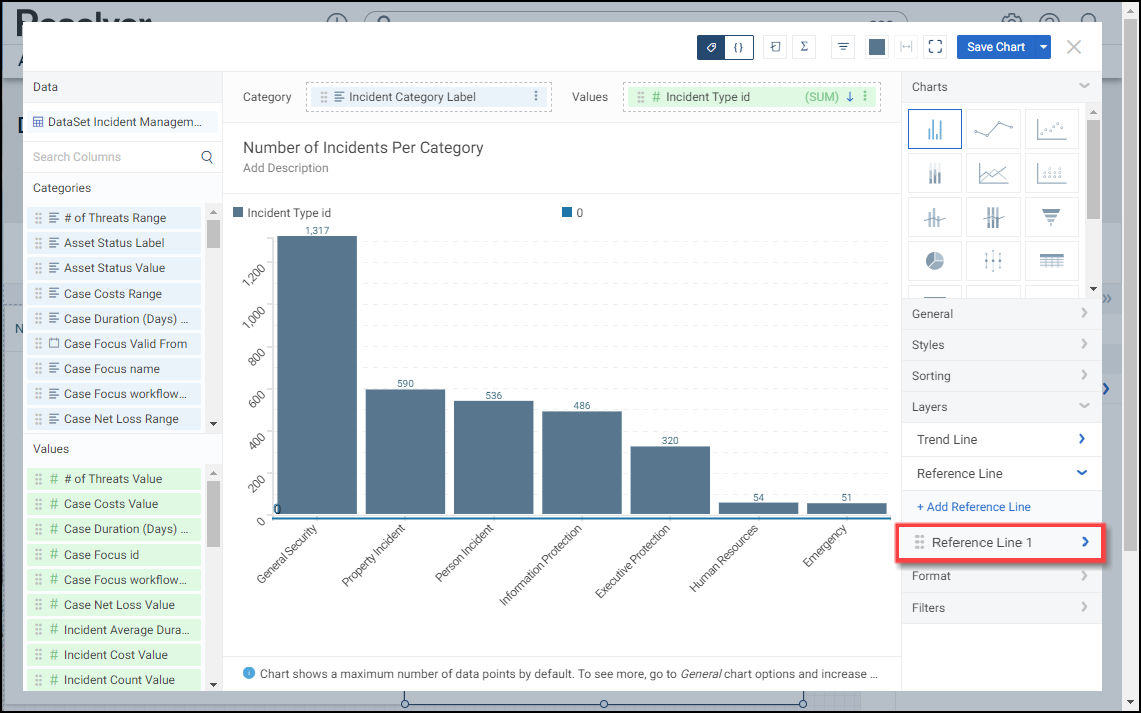Select the table chart type
Screen dimensions: 1141x713
click(1051, 260)
